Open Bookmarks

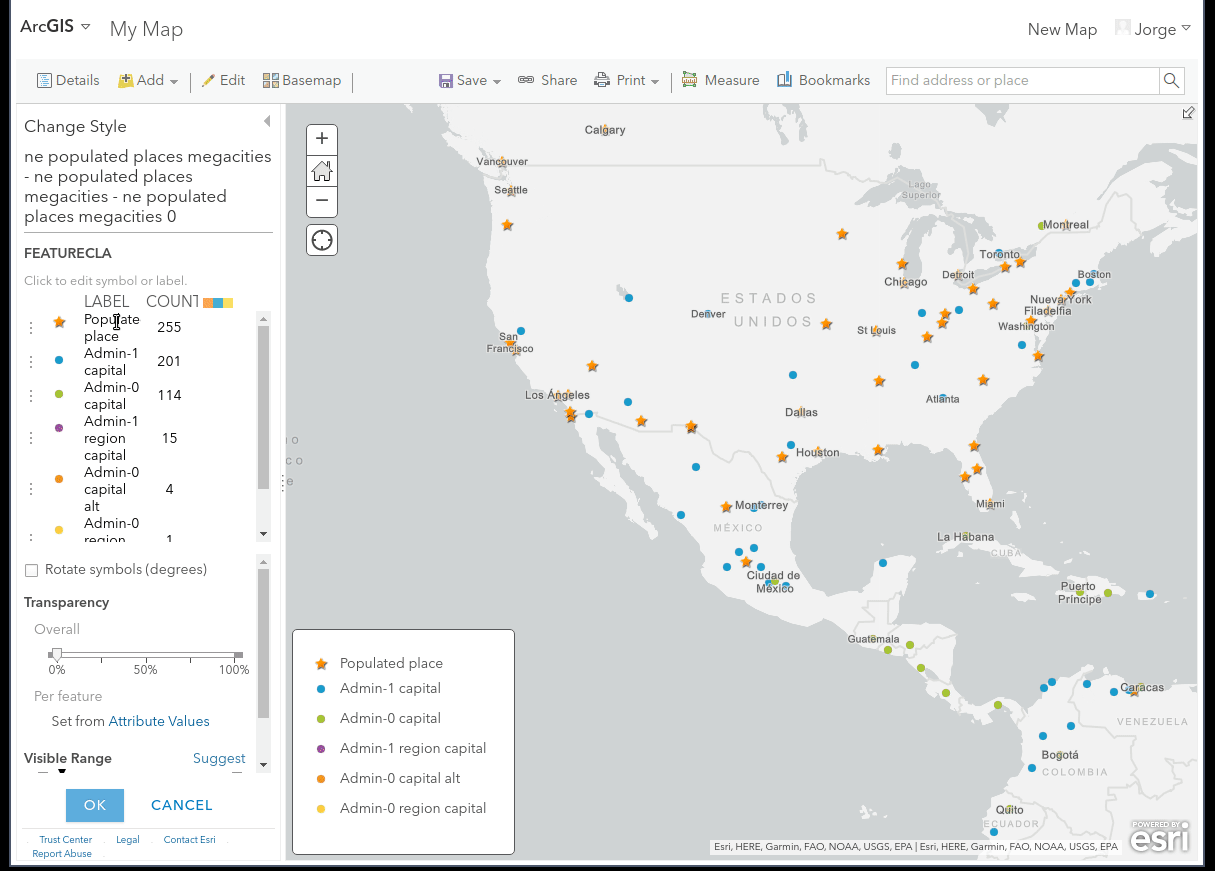[x=823, y=81]
